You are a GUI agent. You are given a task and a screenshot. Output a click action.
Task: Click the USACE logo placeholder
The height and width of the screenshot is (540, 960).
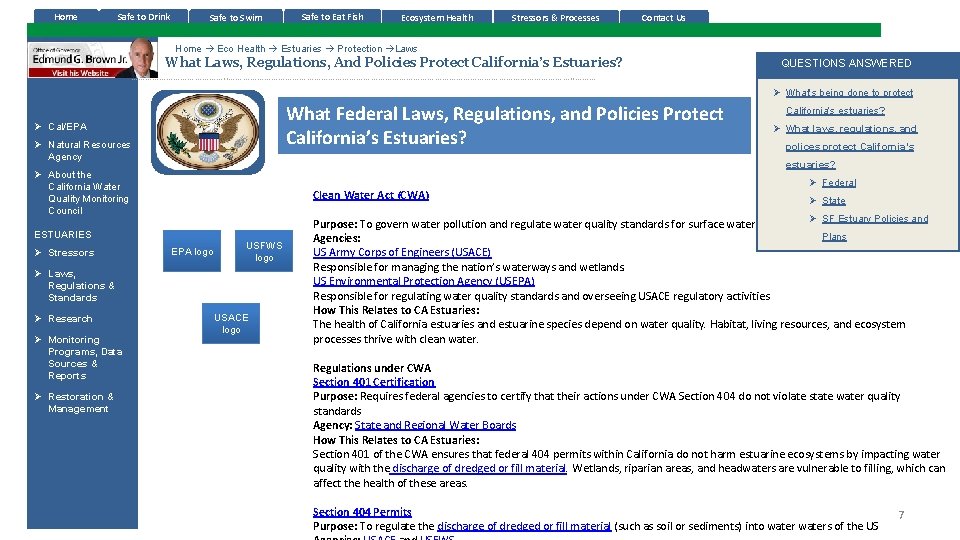231,323
